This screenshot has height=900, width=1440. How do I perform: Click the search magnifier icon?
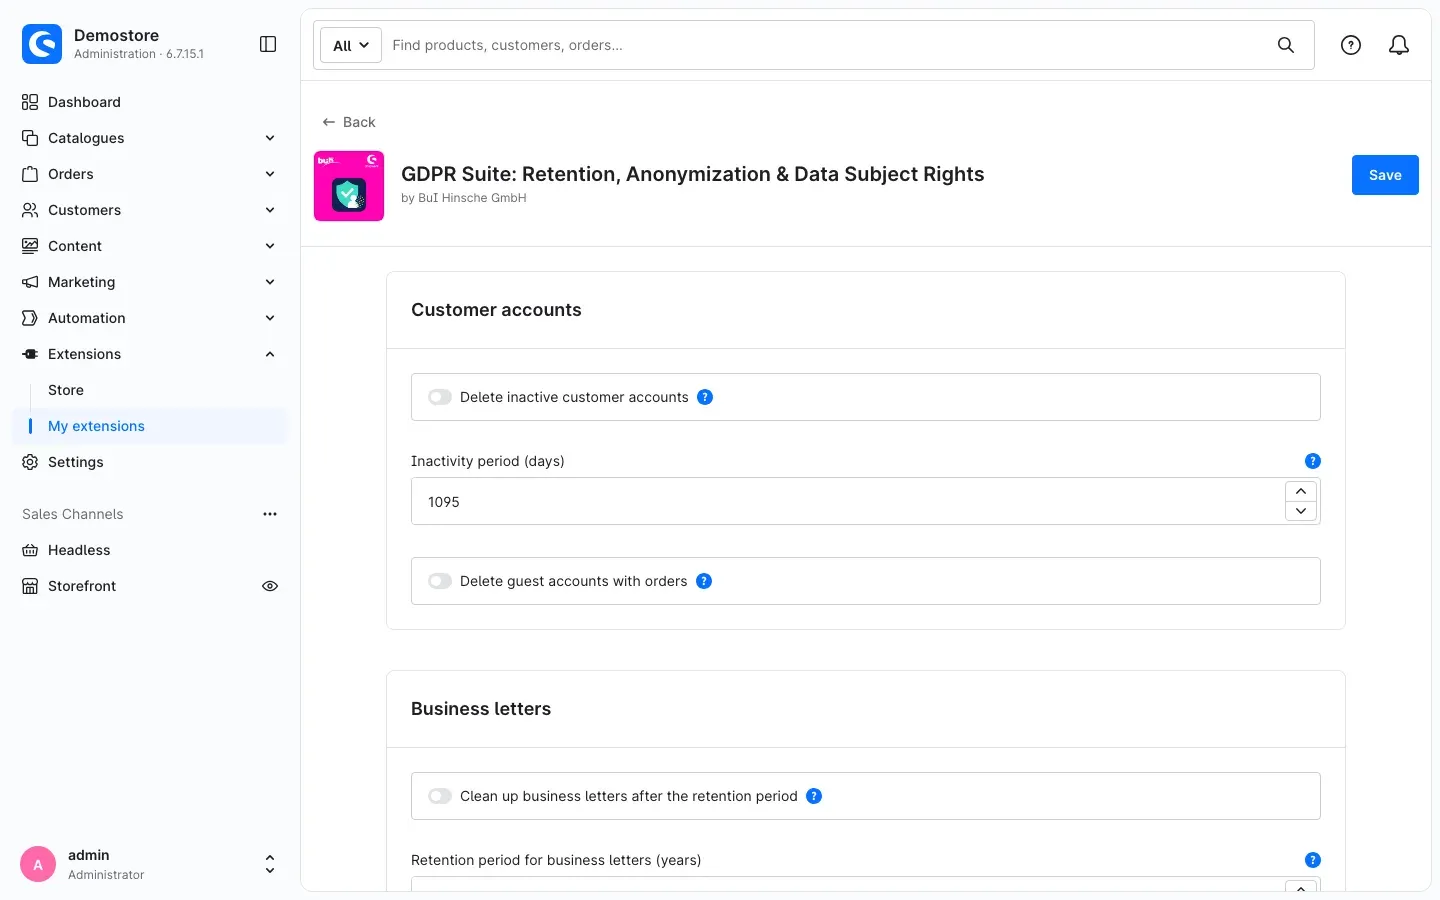tap(1286, 45)
